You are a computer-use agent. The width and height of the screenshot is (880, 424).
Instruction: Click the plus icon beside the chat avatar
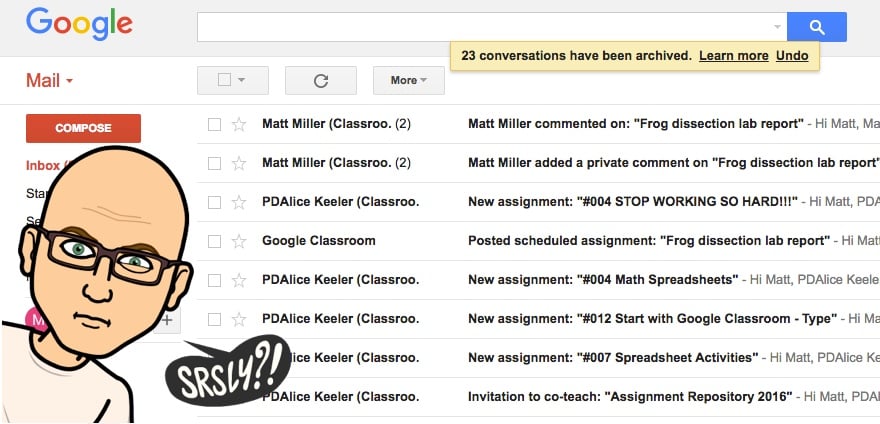coord(167,321)
